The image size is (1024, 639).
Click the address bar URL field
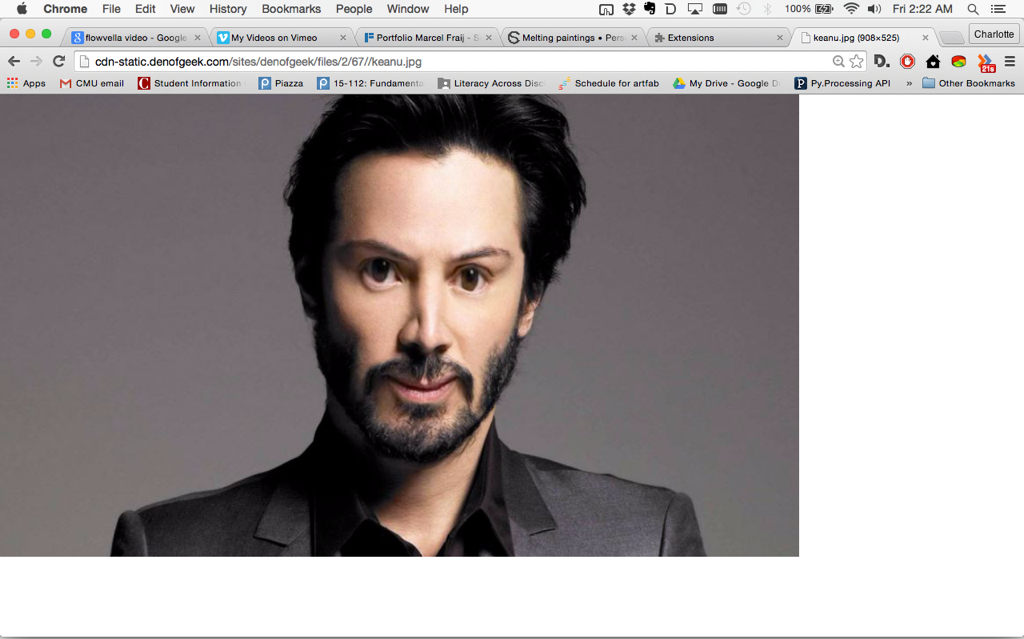click(x=450, y=61)
